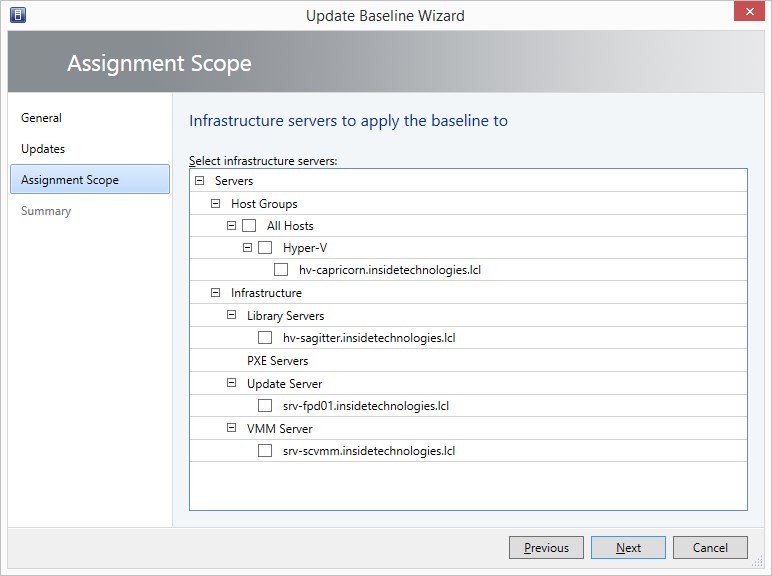Click the wizard icon in the title bar

(x=18, y=15)
